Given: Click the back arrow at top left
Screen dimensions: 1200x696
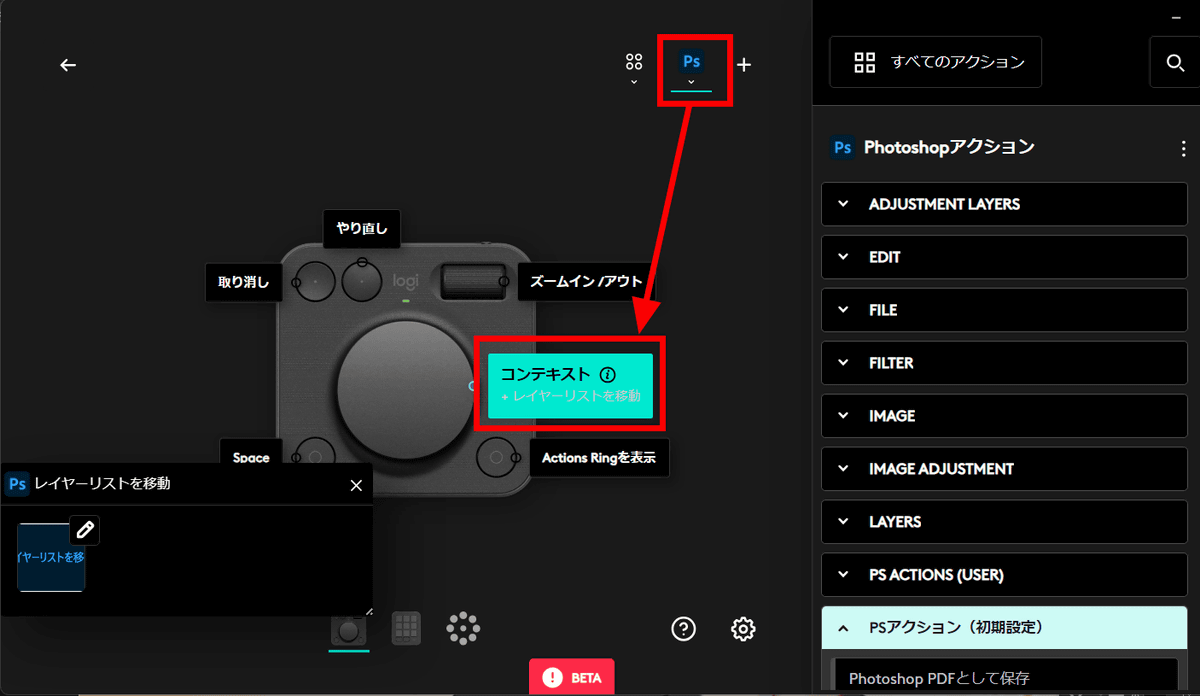Looking at the screenshot, I should click(67, 64).
